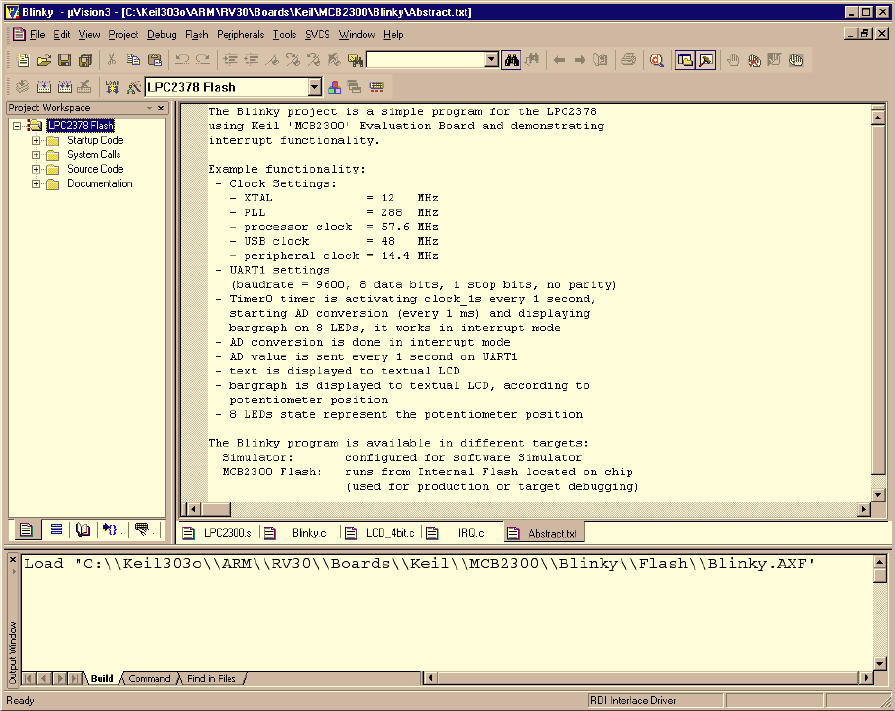Click the Open file toolbar icon
This screenshot has height=711, width=895.
(x=44, y=60)
